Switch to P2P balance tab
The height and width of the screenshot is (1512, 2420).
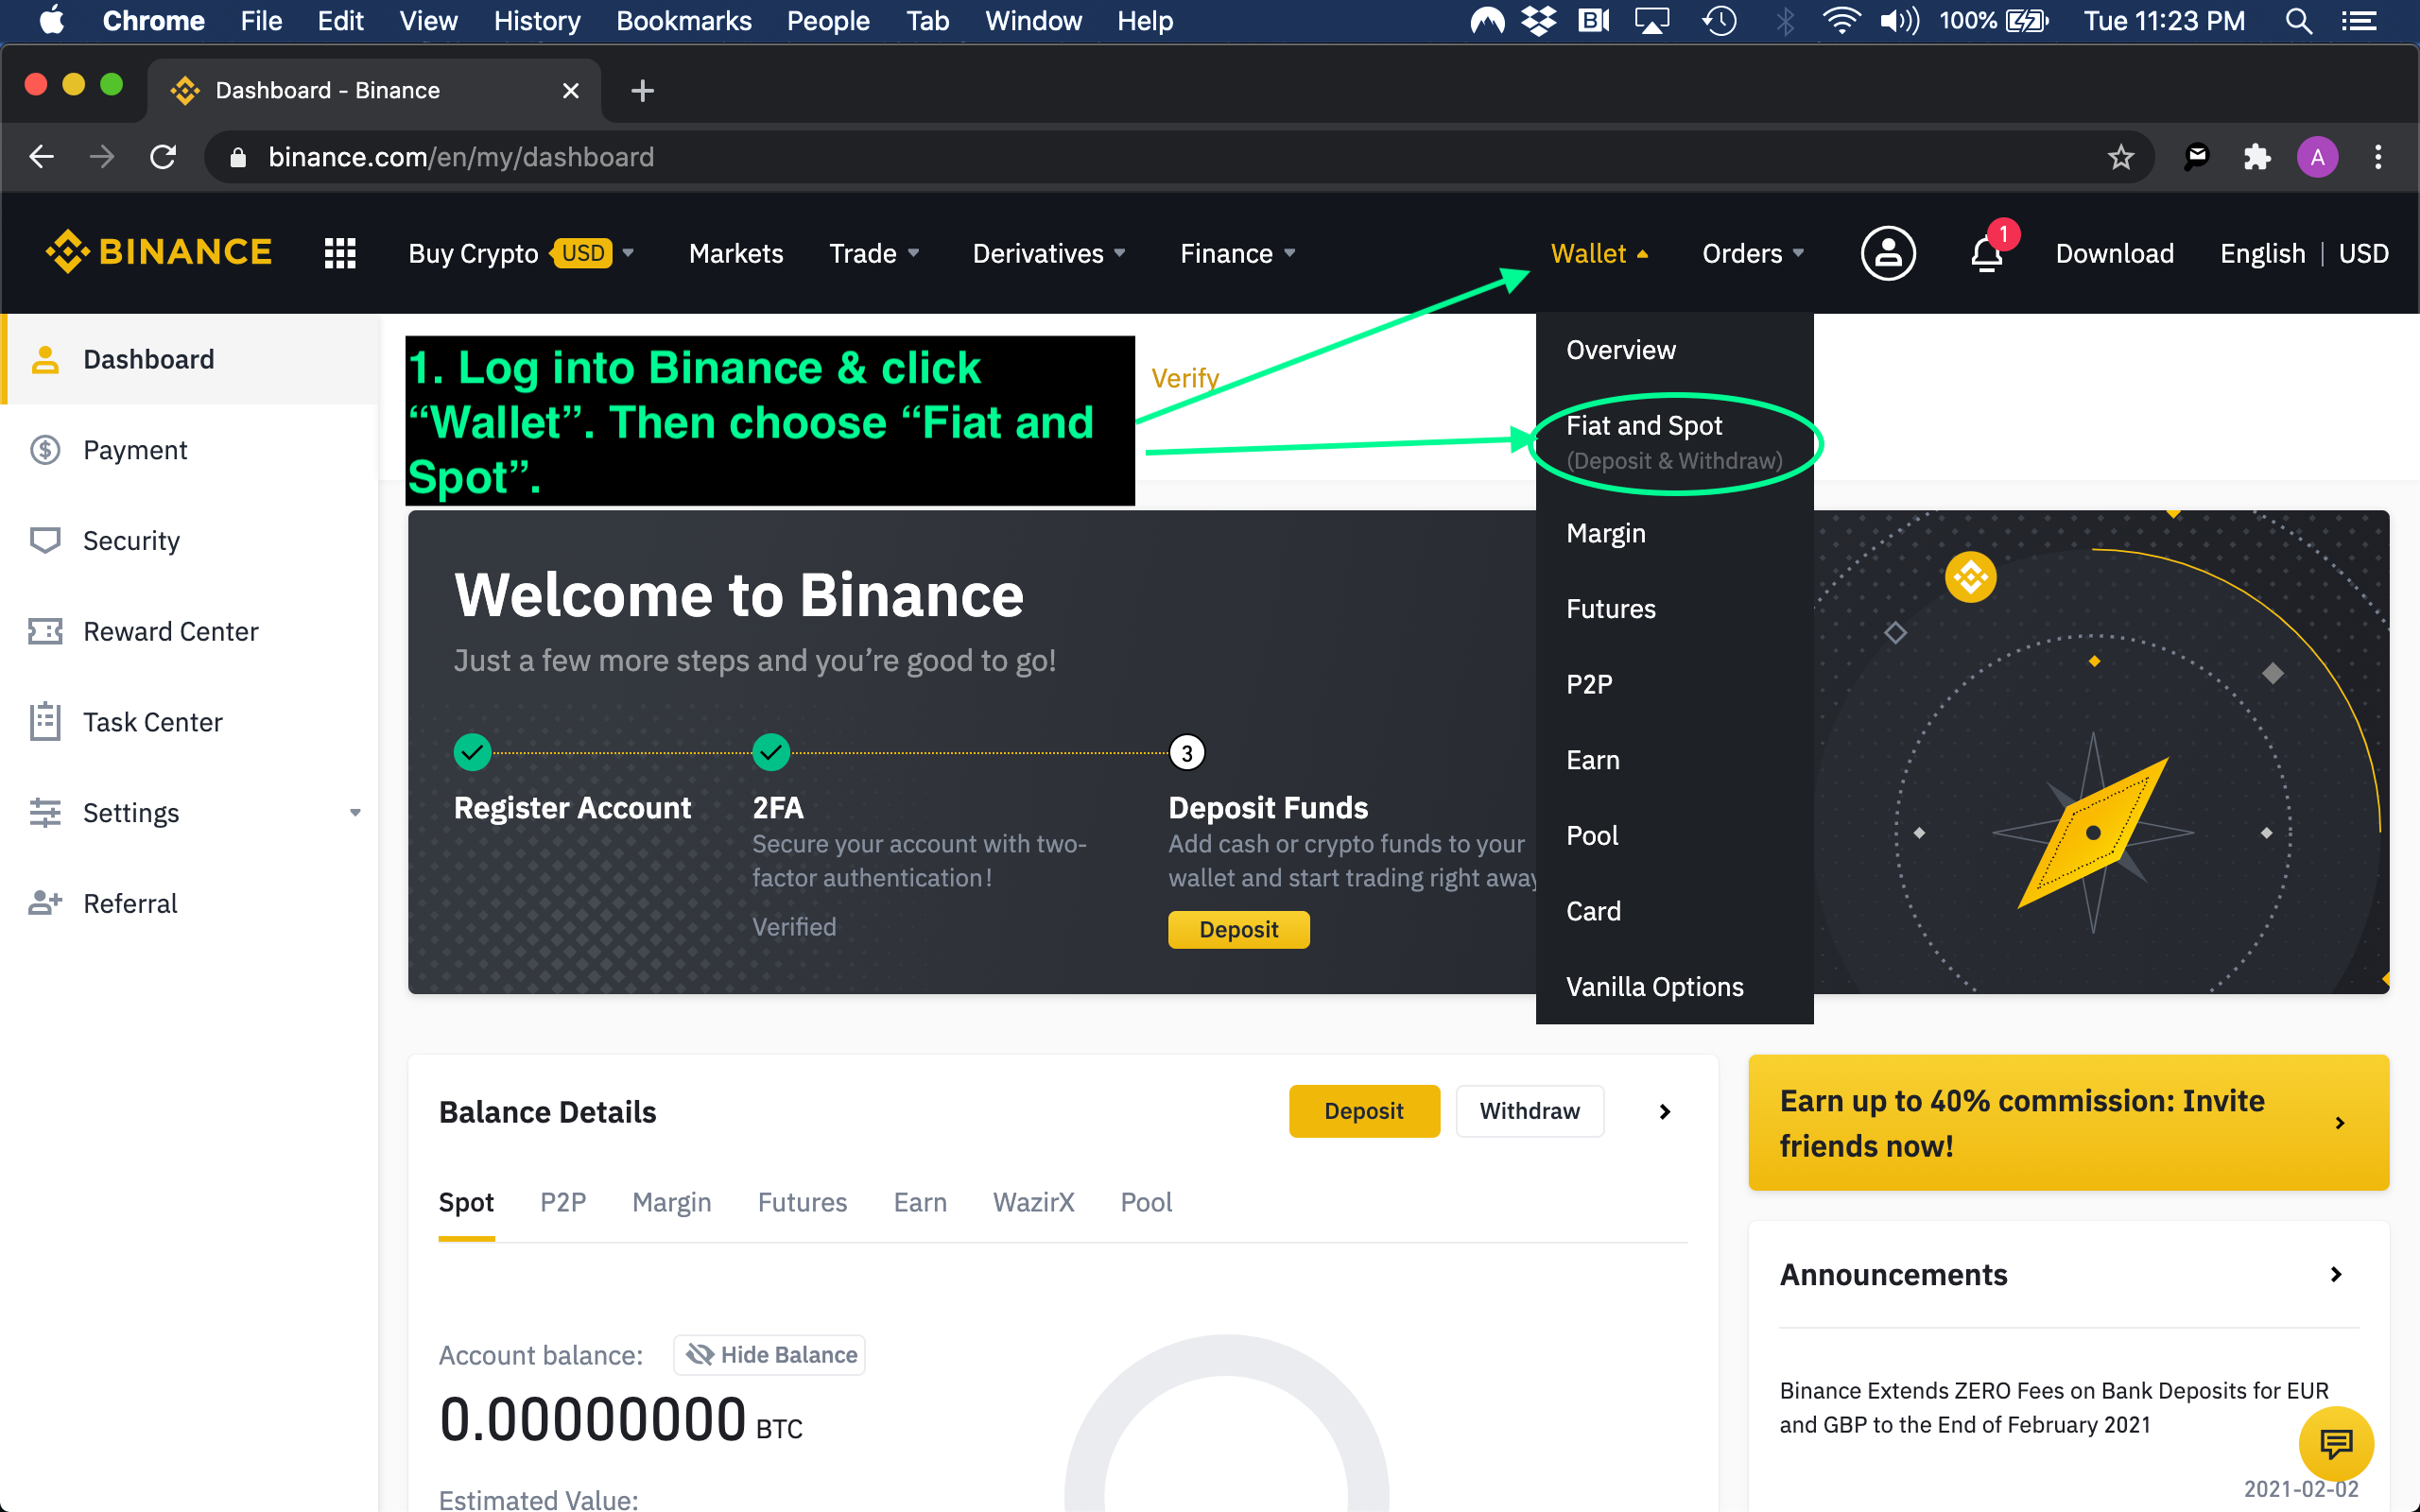(563, 1202)
